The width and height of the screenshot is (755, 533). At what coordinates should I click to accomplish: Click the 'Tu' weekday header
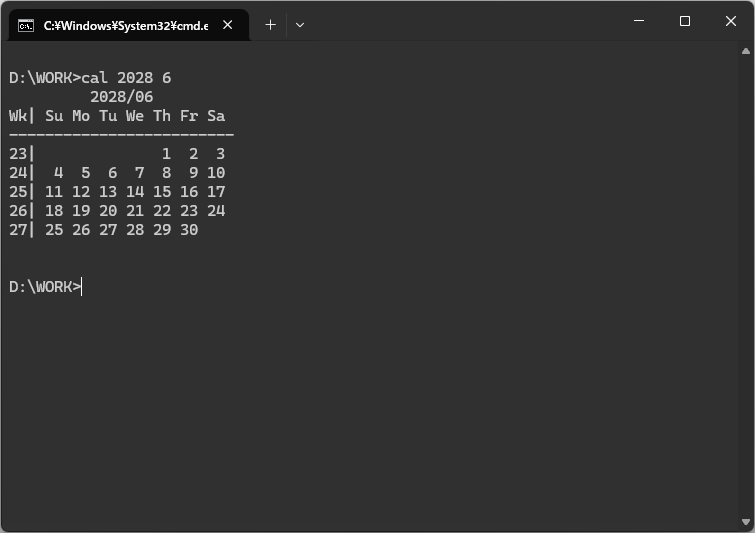[108, 116]
